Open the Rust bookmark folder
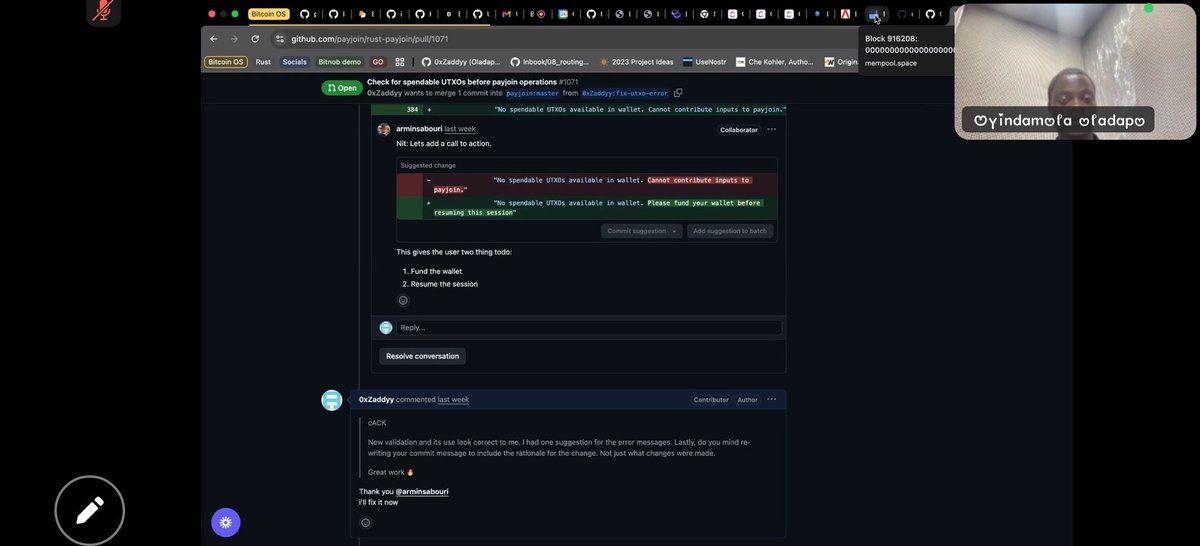The height and width of the screenshot is (546, 1200). (x=263, y=61)
